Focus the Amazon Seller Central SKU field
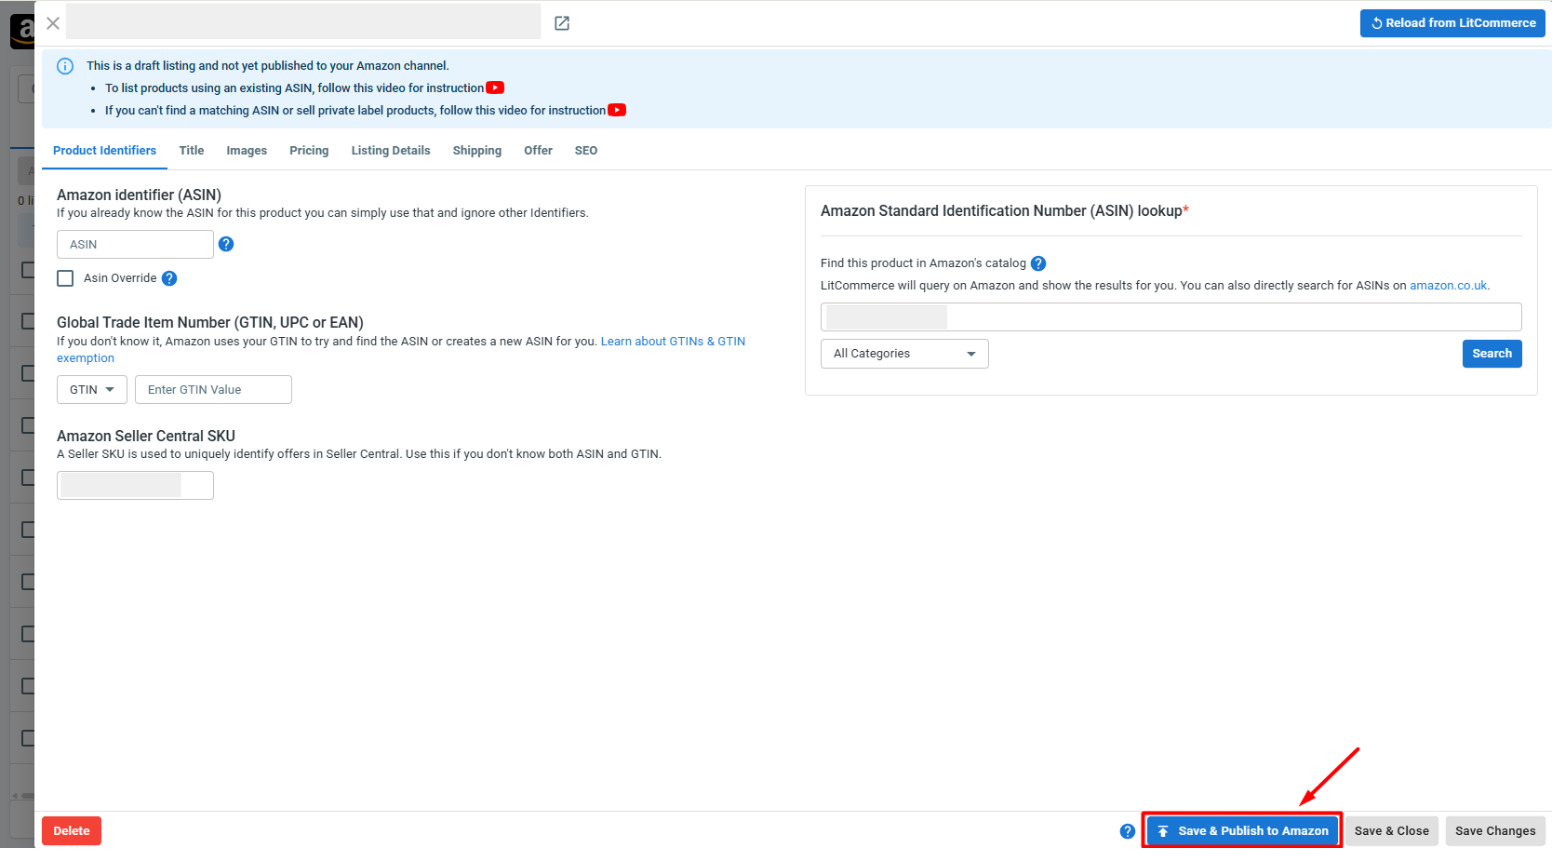The image size is (1552, 859). point(135,486)
